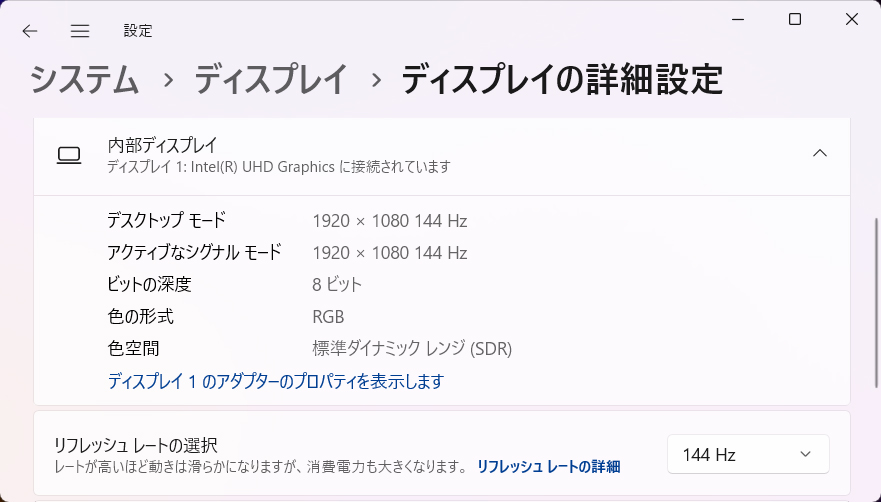Click the ディスプレイの詳細設定 page title
The height and width of the screenshot is (502, 881).
[x=561, y=80]
